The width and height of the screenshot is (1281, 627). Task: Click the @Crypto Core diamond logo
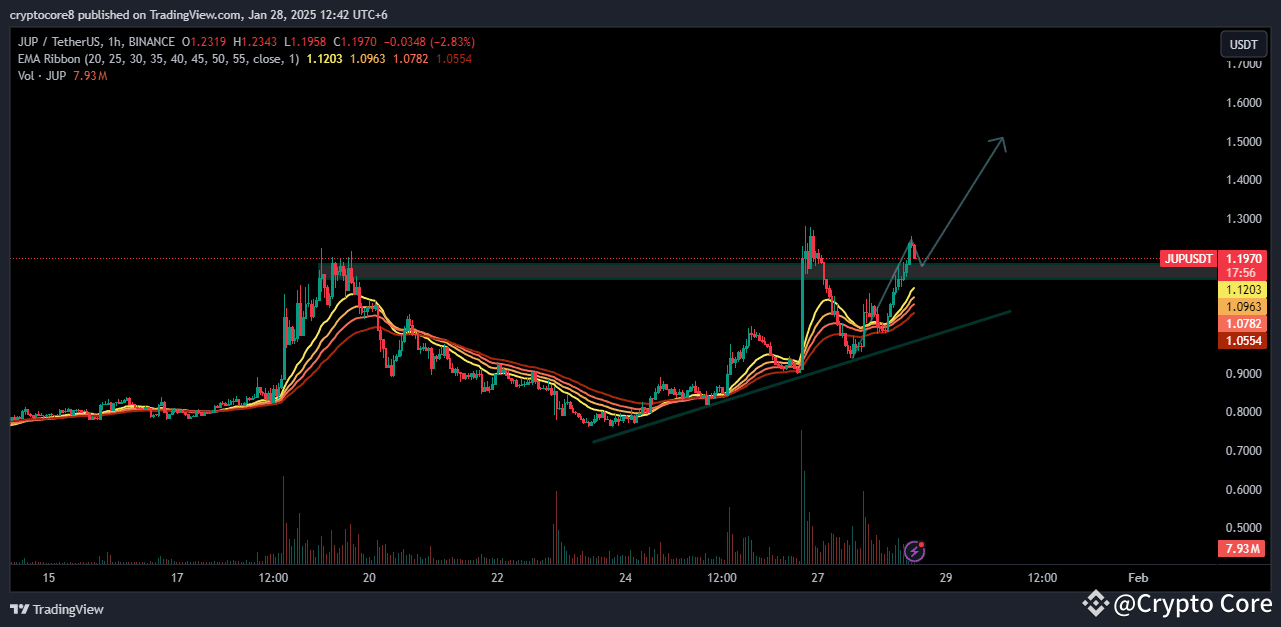pyautogui.click(x=1096, y=604)
